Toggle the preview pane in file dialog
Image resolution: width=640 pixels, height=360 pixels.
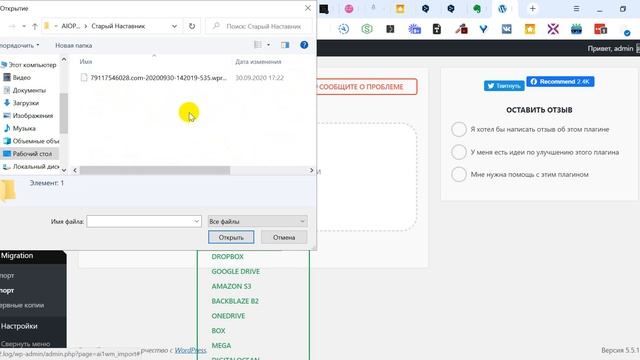tap(285, 45)
